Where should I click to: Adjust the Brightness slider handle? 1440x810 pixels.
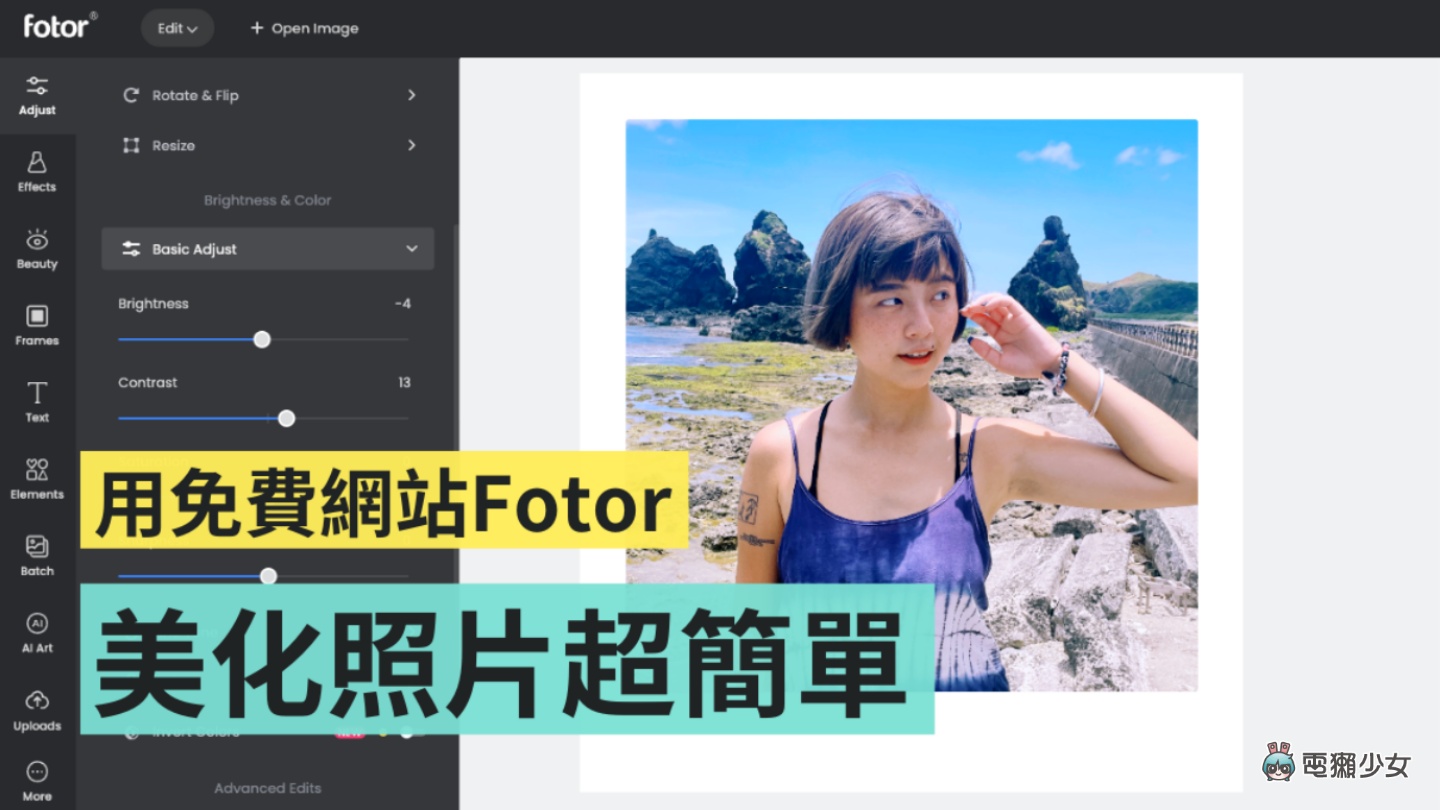pos(262,340)
